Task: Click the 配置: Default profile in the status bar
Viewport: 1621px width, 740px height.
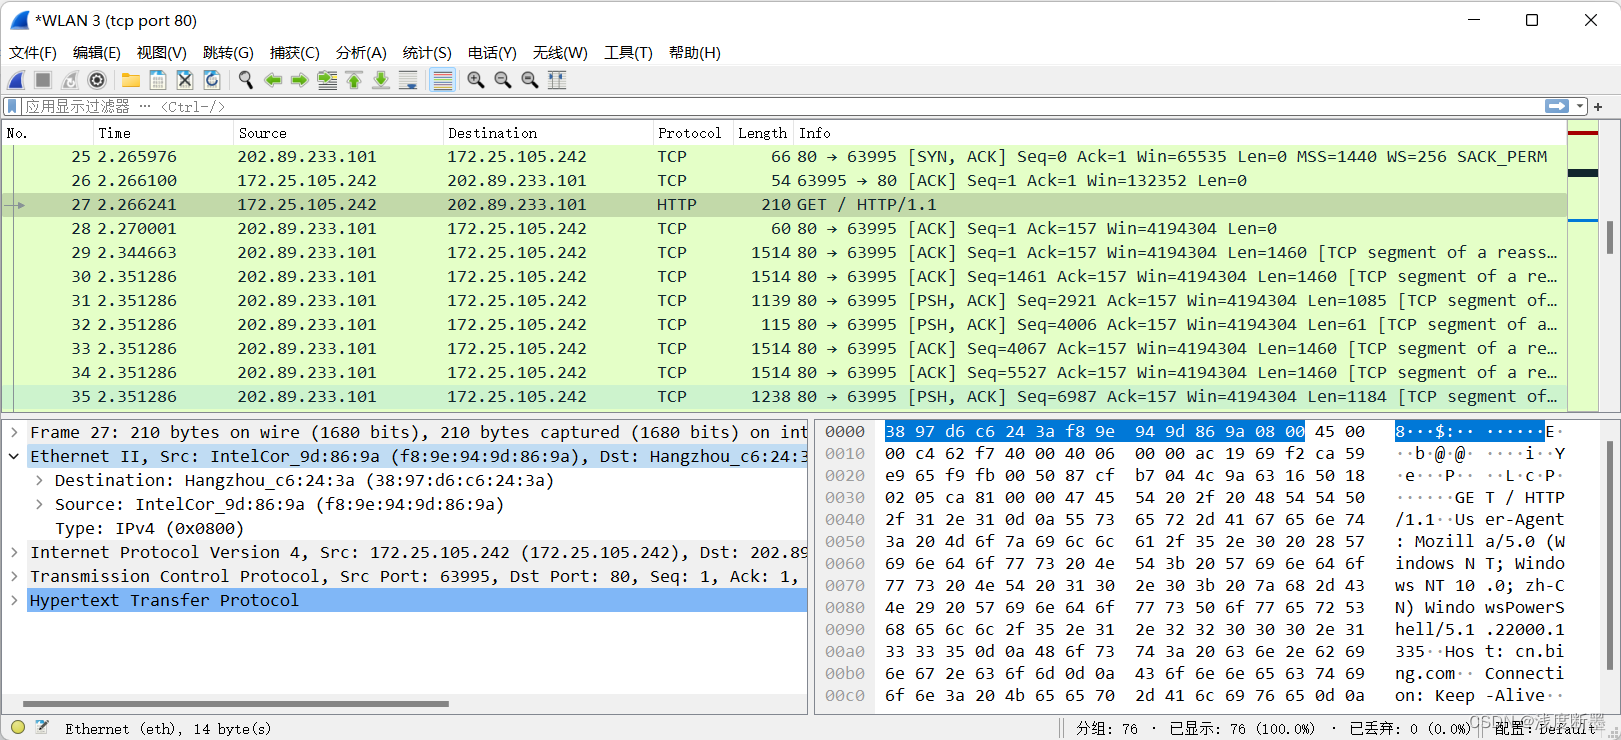Action: [x=1546, y=728]
